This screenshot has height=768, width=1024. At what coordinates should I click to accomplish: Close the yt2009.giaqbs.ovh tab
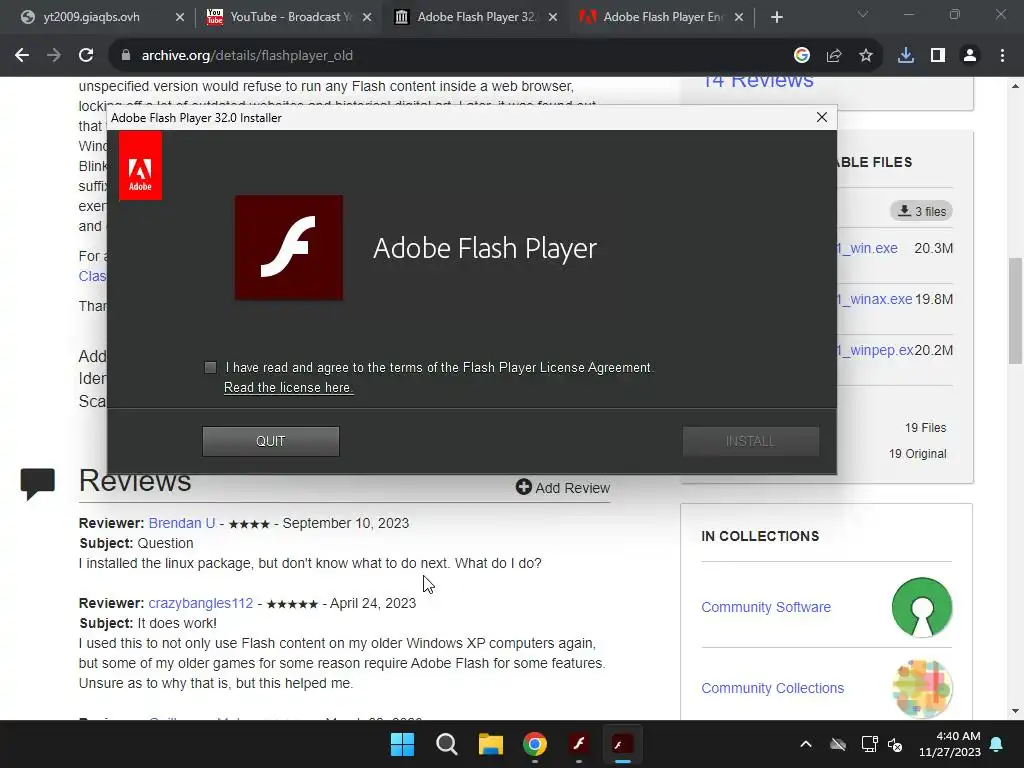(180, 17)
